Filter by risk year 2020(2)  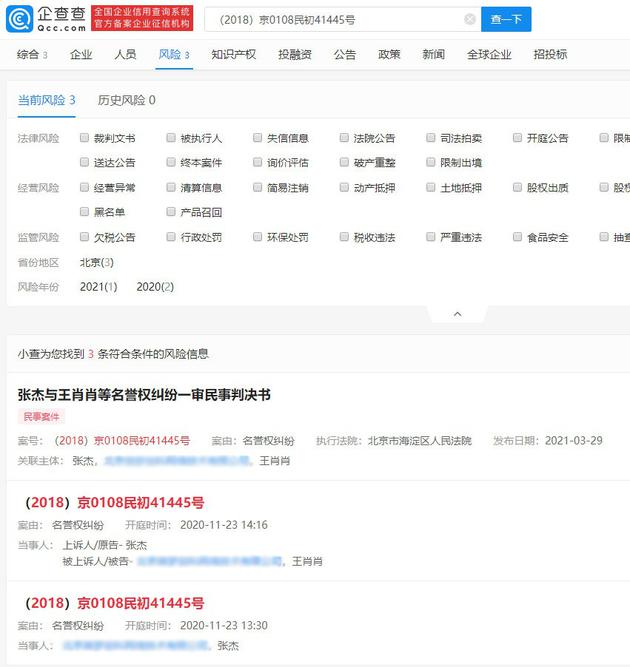[x=155, y=287]
